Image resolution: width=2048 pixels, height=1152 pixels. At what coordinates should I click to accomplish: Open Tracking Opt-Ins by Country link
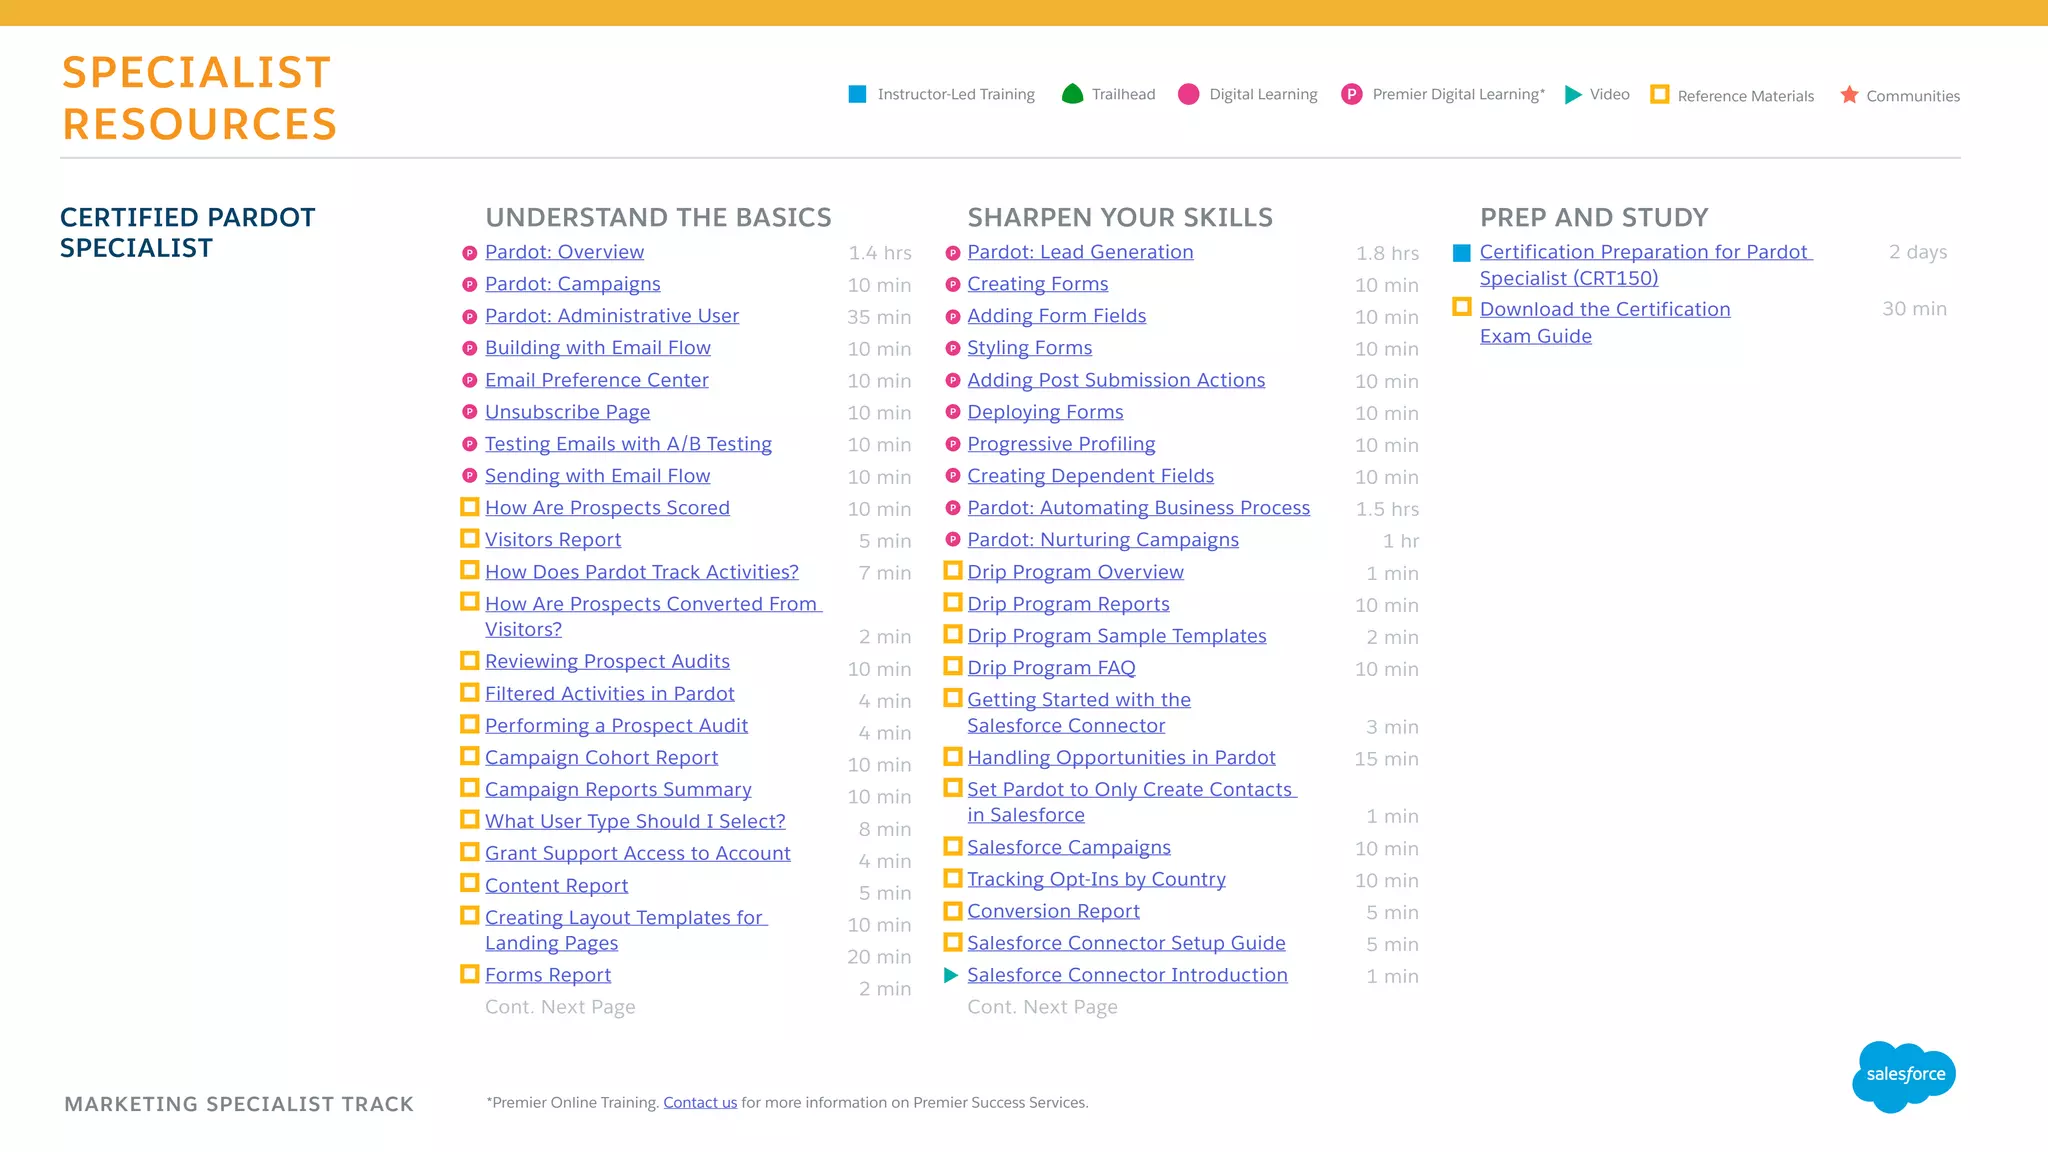point(1097,879)
